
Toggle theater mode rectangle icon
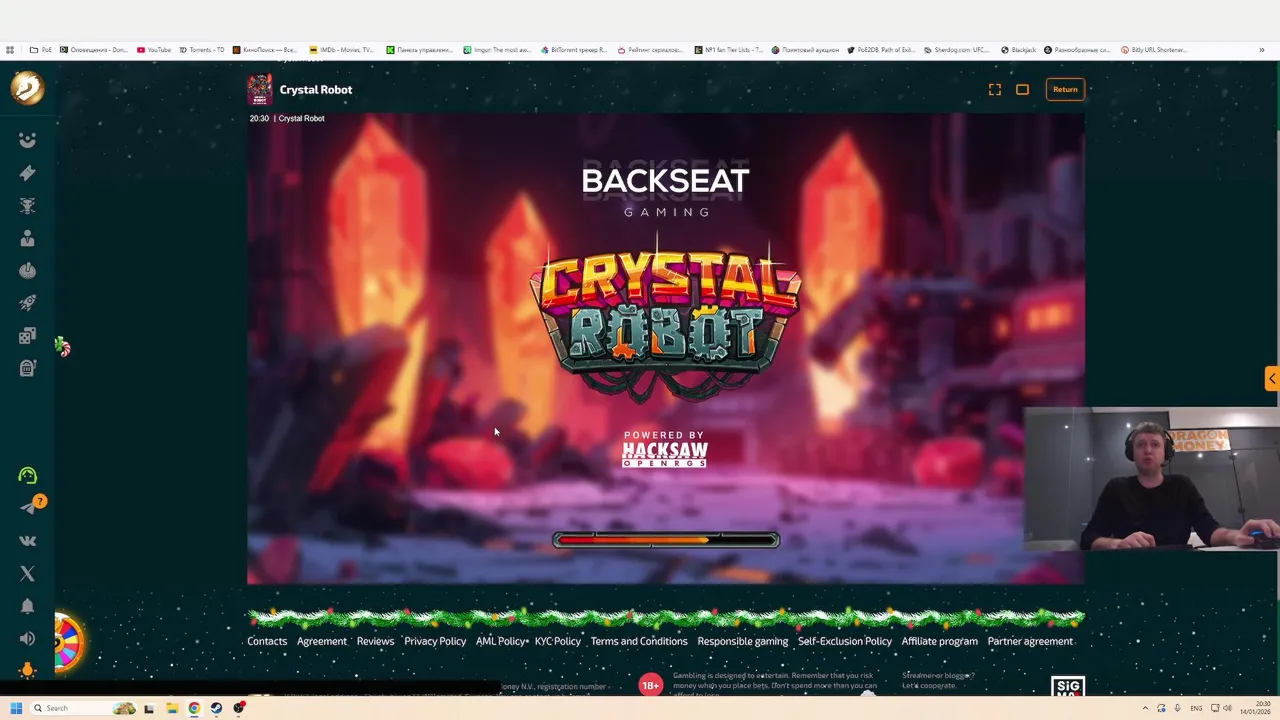(1022, 90)
